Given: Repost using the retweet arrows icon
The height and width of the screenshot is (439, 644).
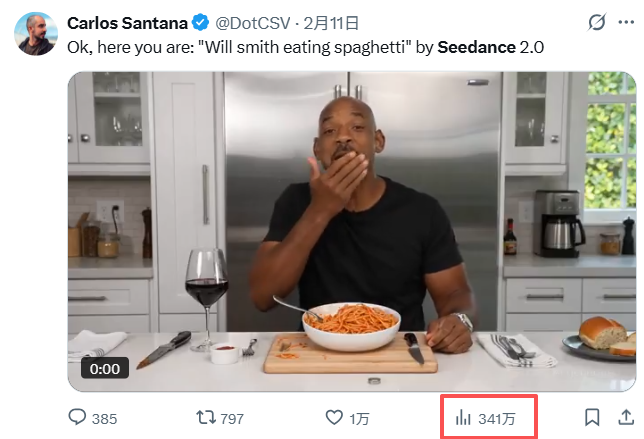Looking at the screenshot, I should coord(205,418).
